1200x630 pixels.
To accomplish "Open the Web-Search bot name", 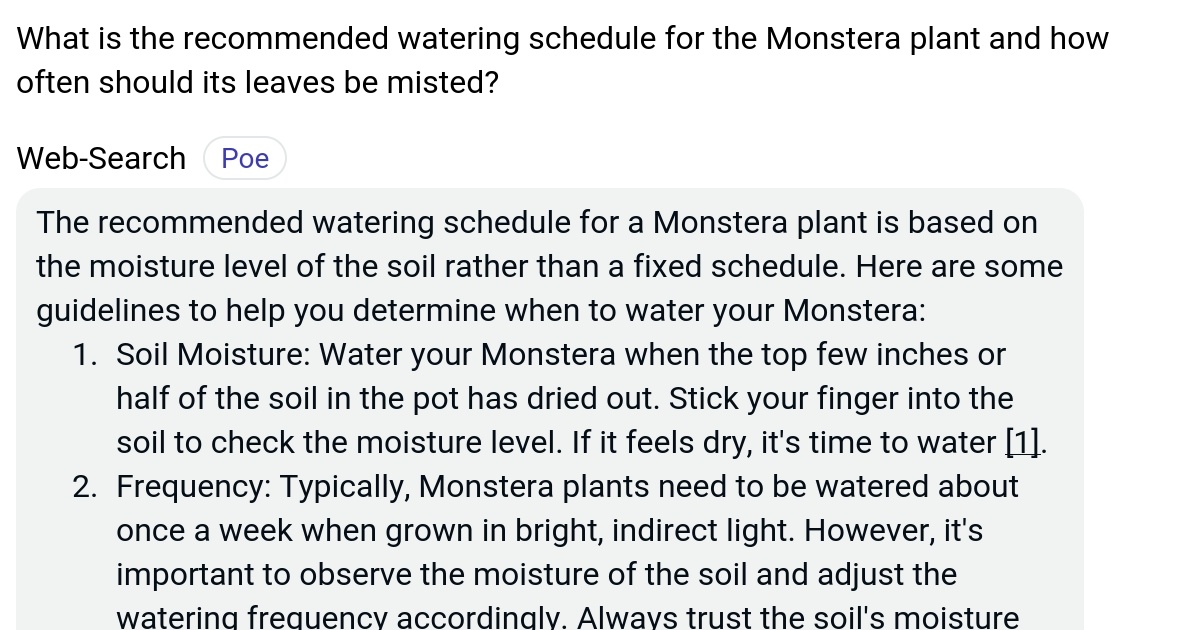I will (x=100, y=157).
